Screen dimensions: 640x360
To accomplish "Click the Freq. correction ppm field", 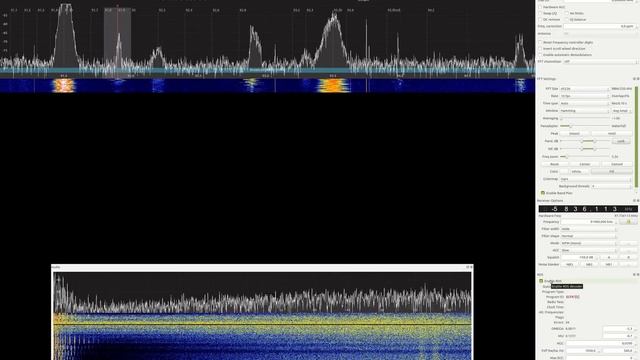I will (x=600, y=26).
